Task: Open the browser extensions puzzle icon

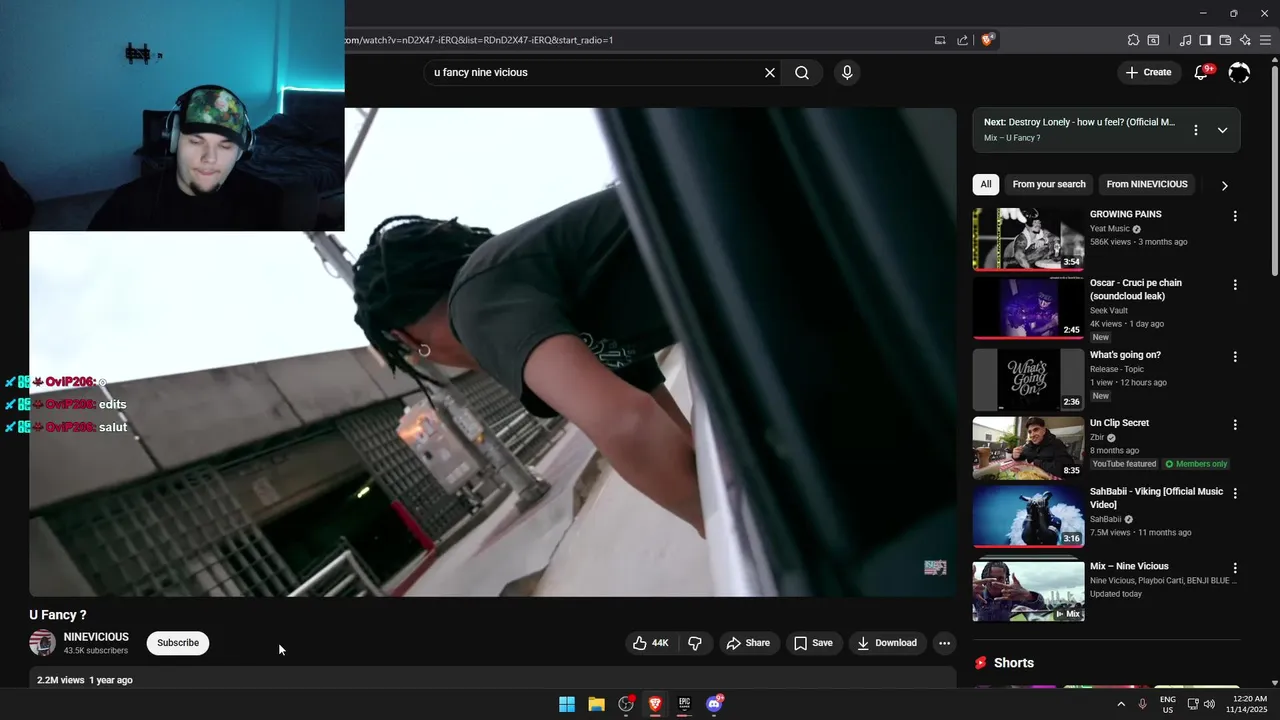Action: 1133,40
